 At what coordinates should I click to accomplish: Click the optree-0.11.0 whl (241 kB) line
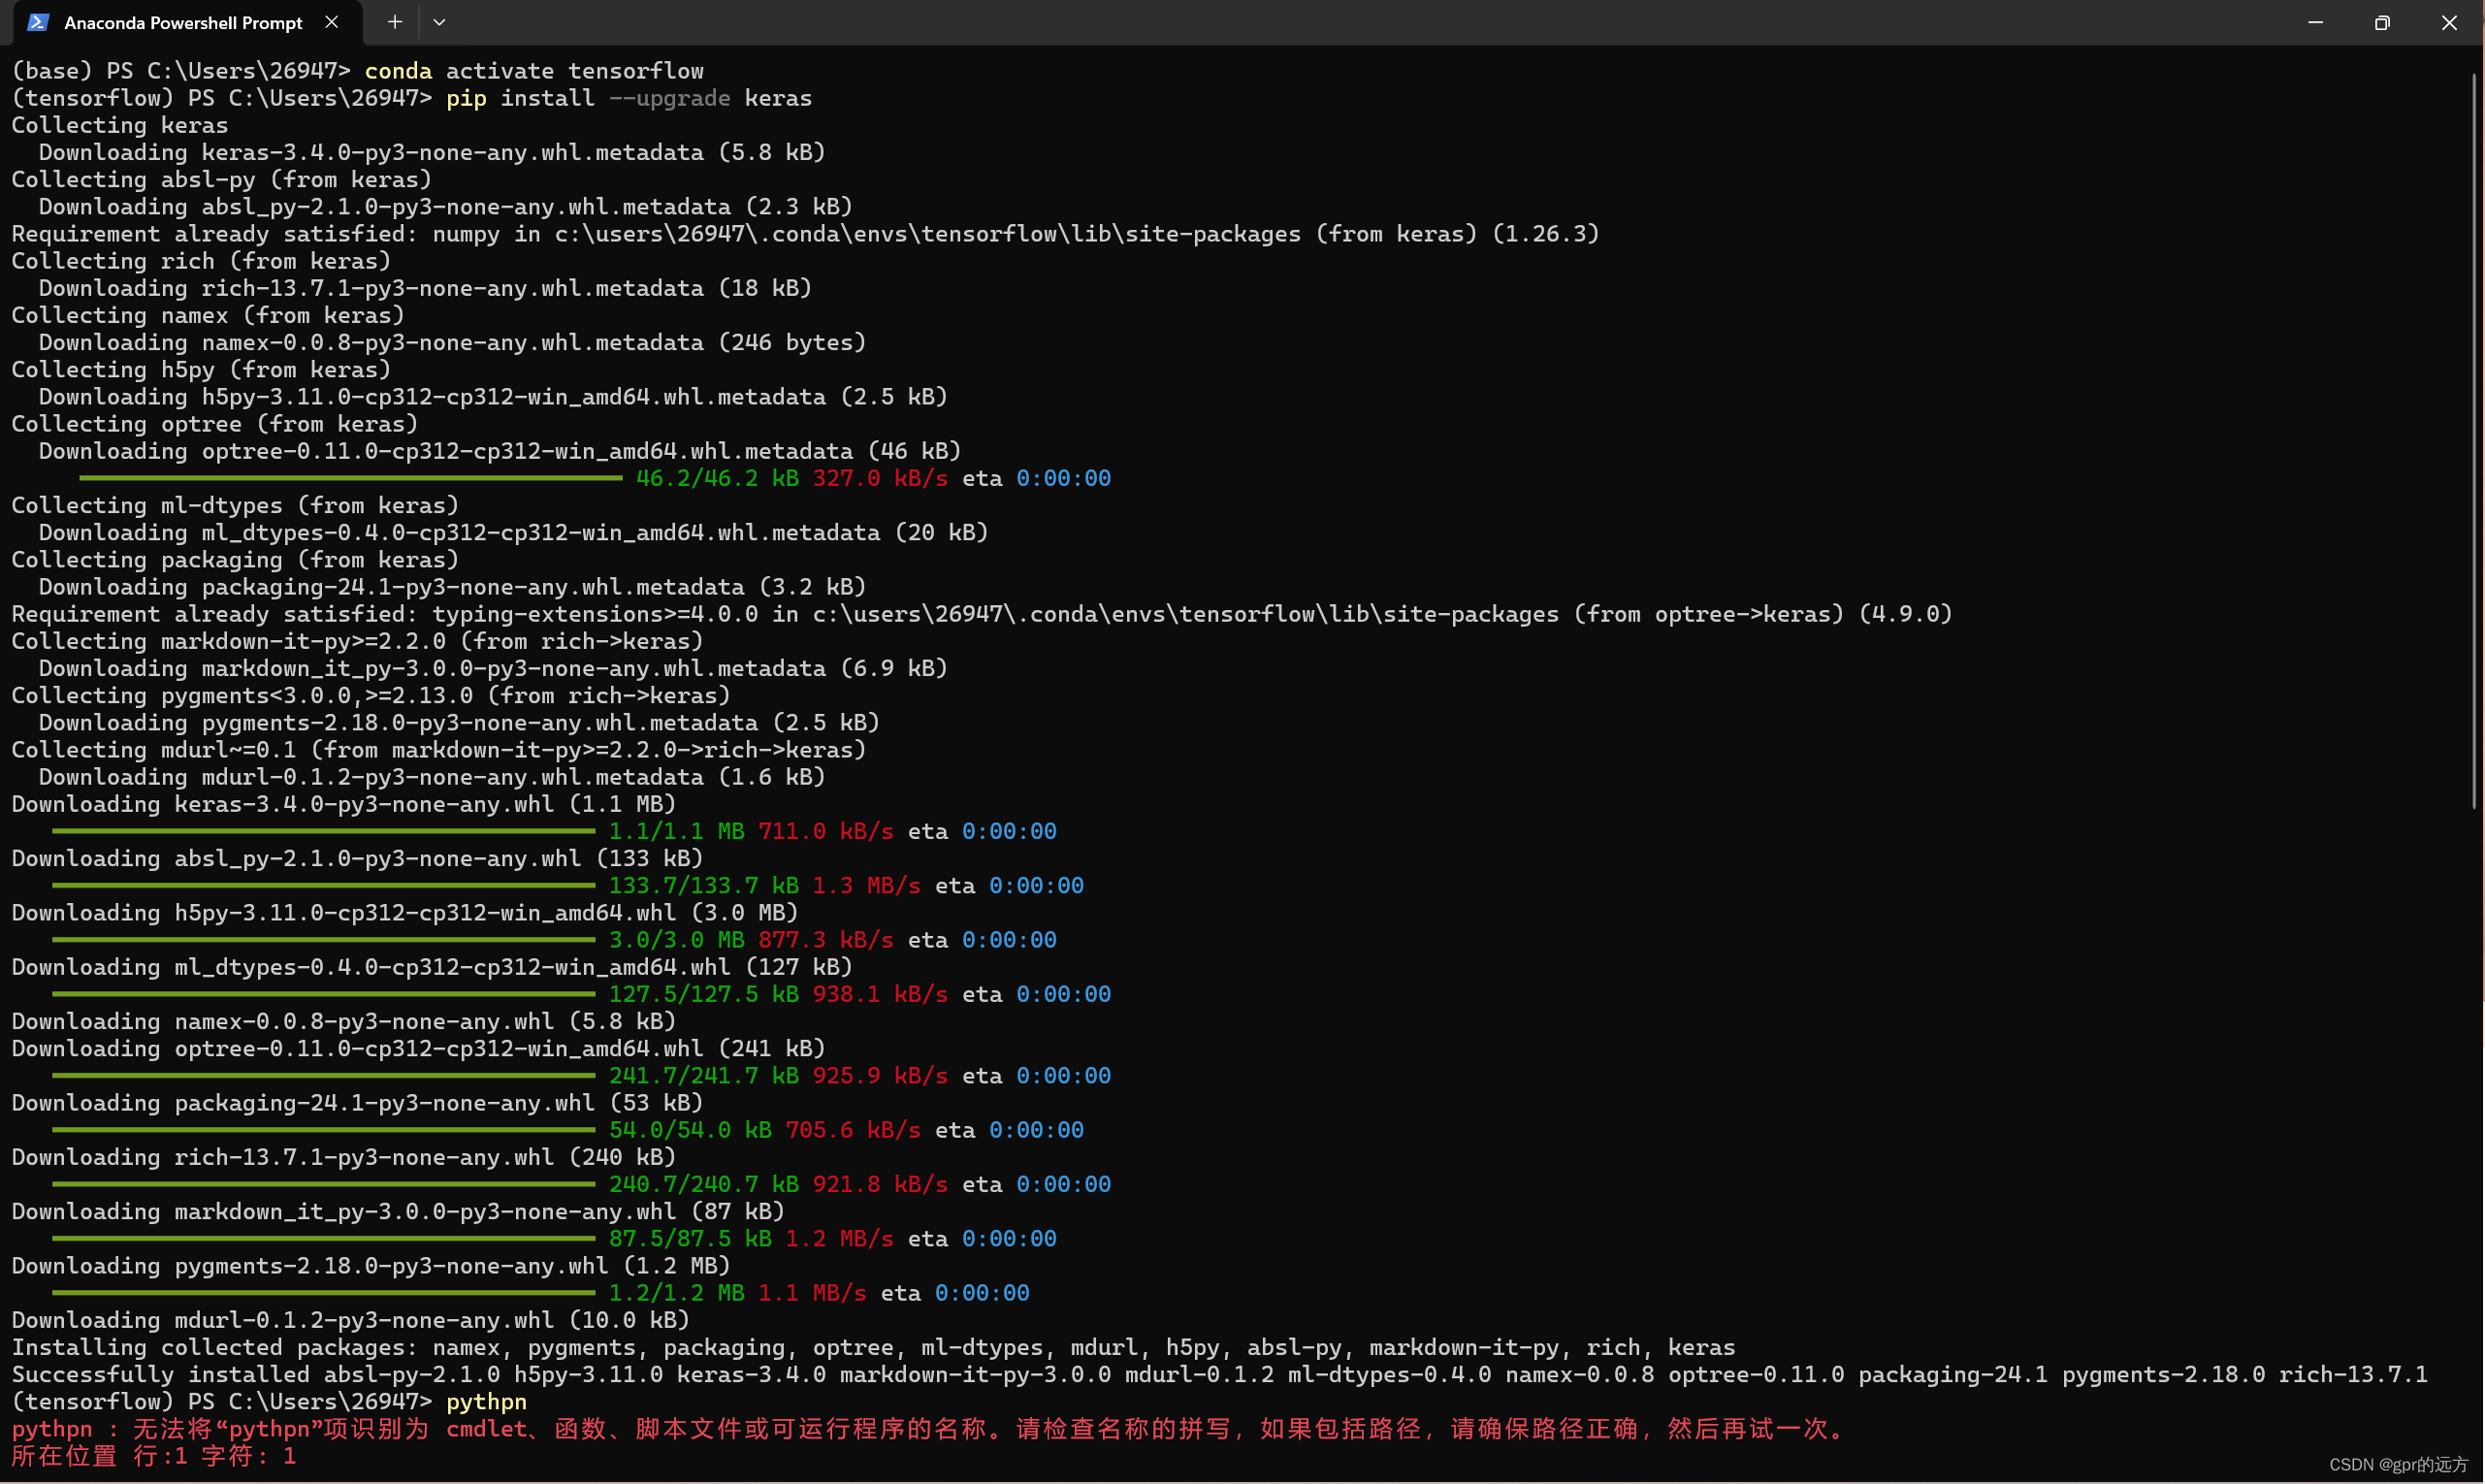pyautogui.click(x=419, y=1048)
